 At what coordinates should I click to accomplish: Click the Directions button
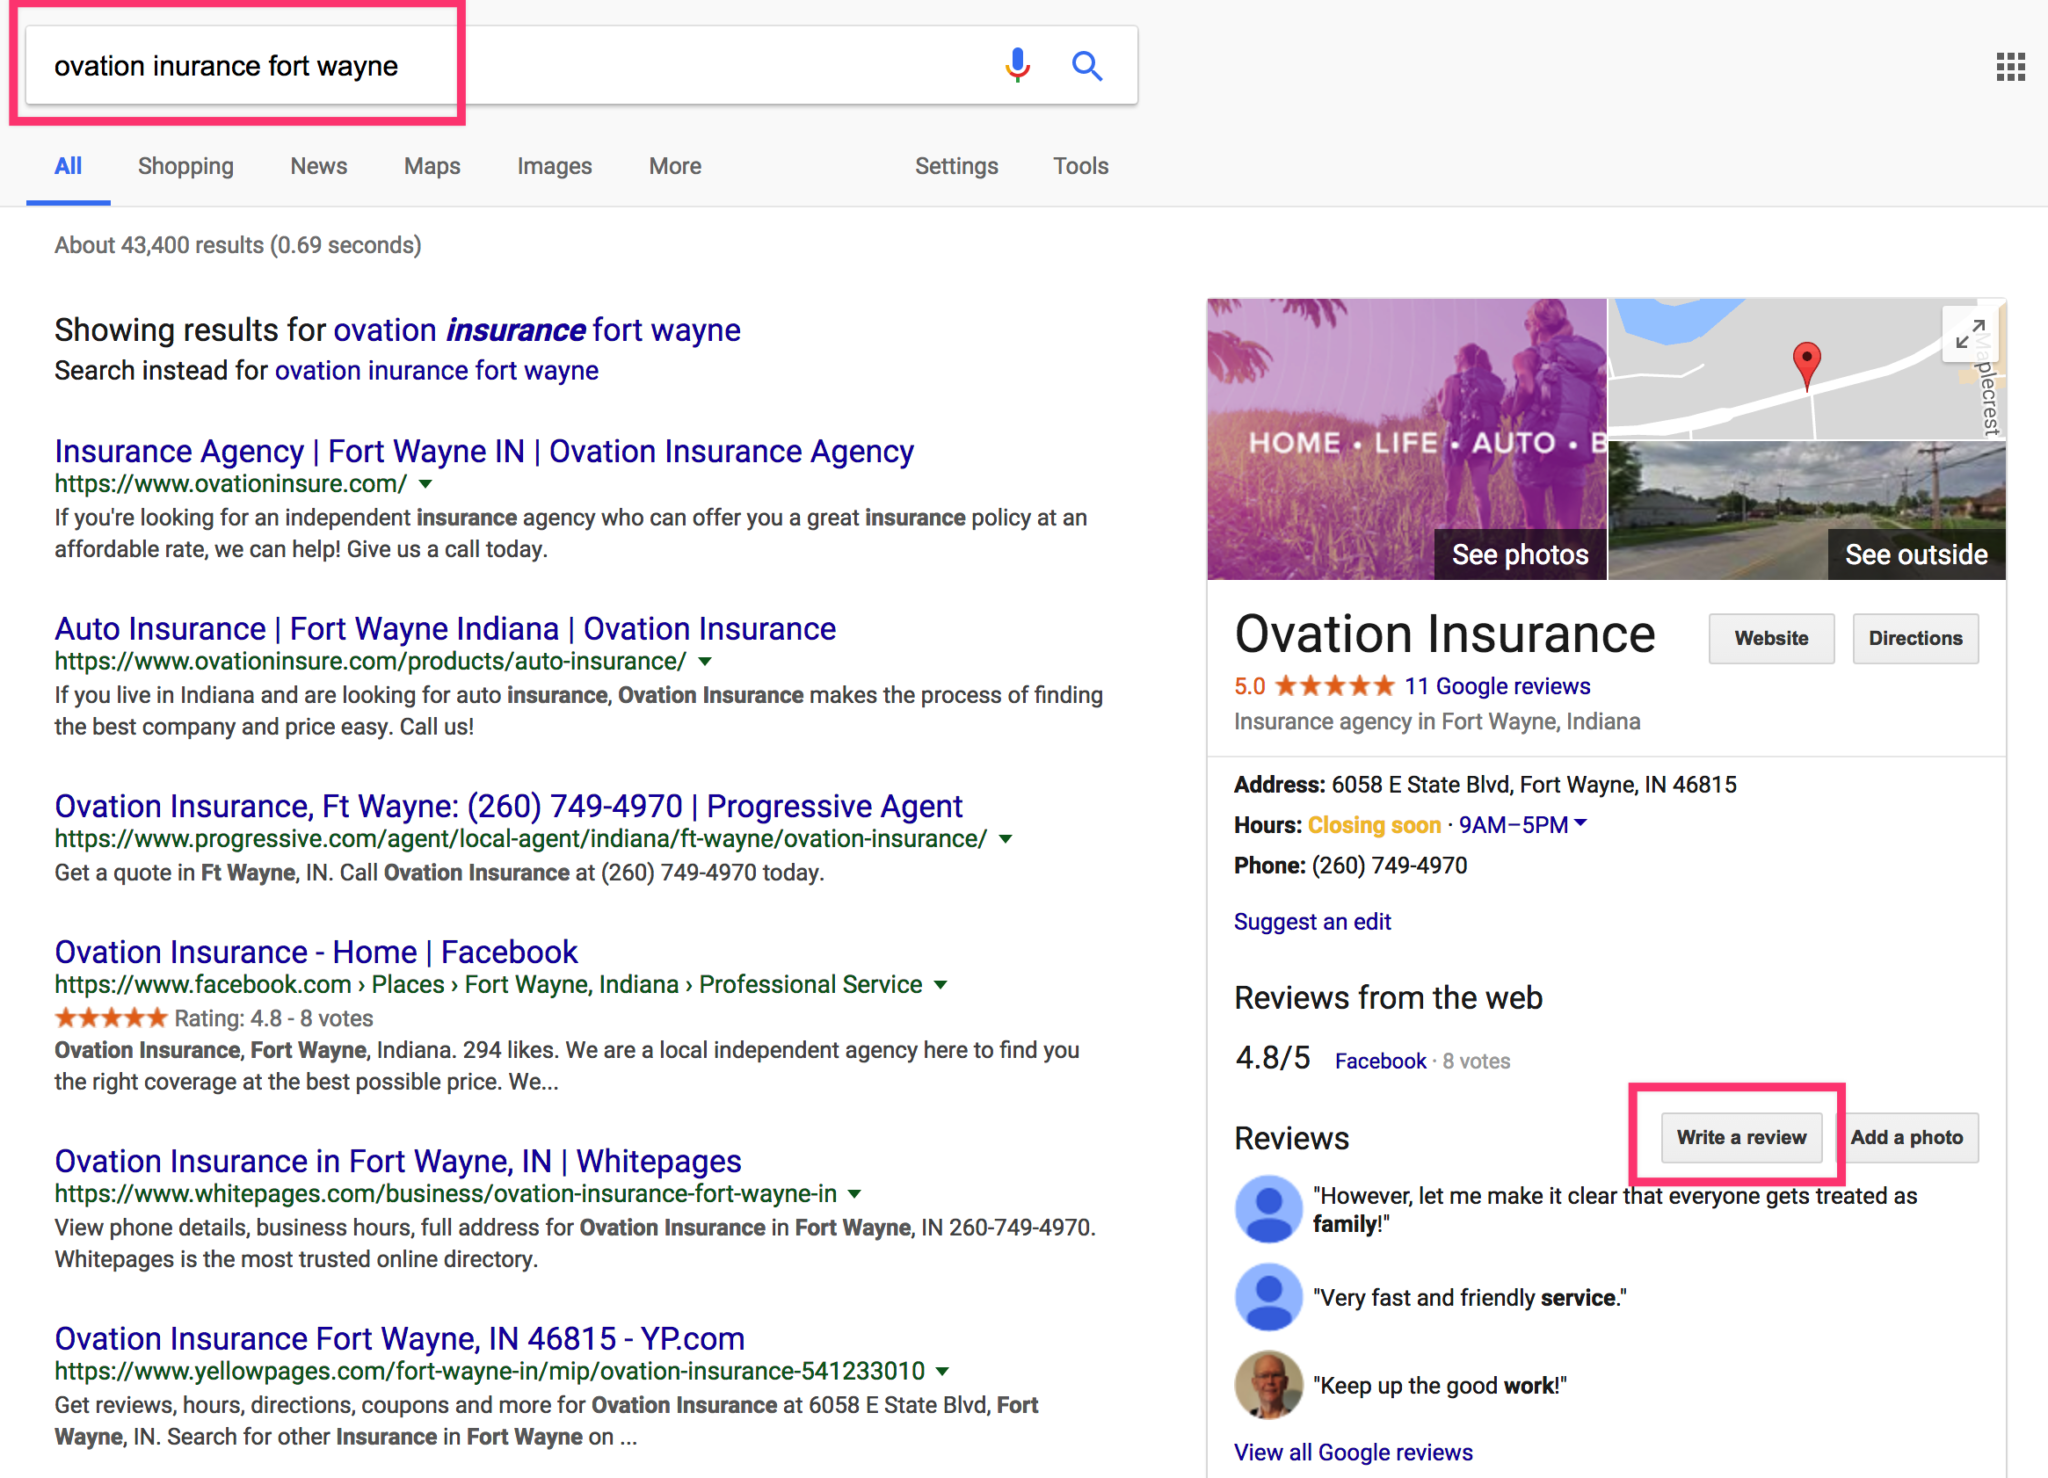(1915, 638)
